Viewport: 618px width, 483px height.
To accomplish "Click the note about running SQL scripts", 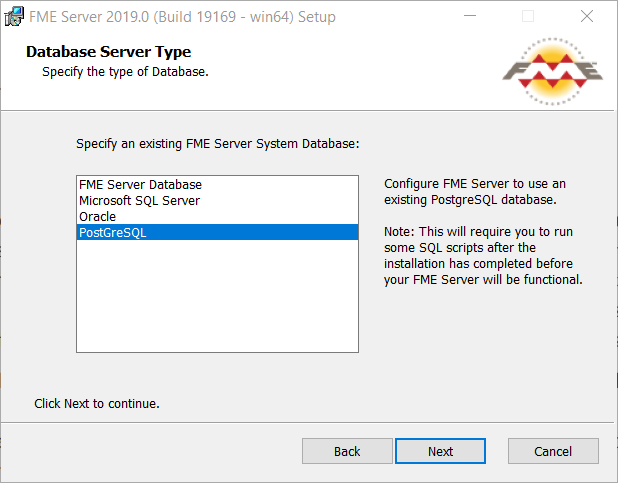I will point(483,255).
